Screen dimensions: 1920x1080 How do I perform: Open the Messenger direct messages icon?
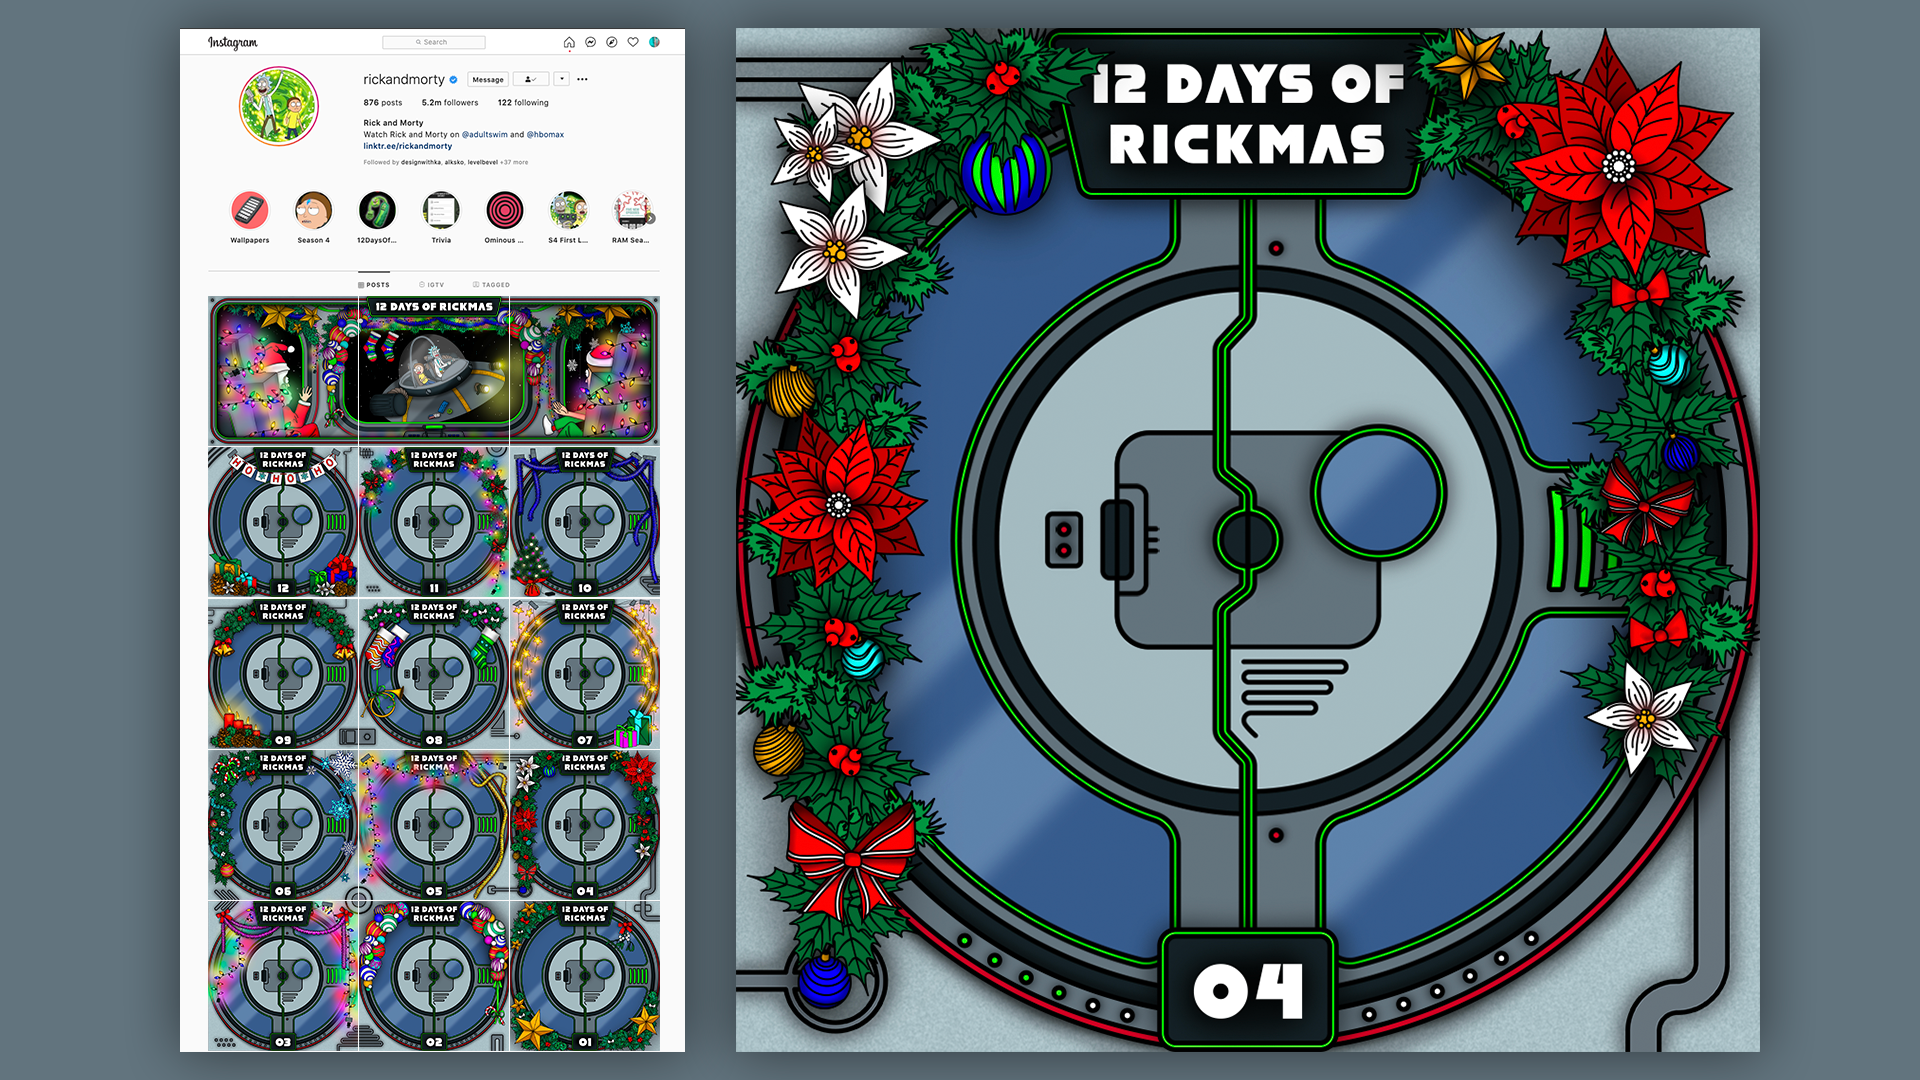[591, 42]
